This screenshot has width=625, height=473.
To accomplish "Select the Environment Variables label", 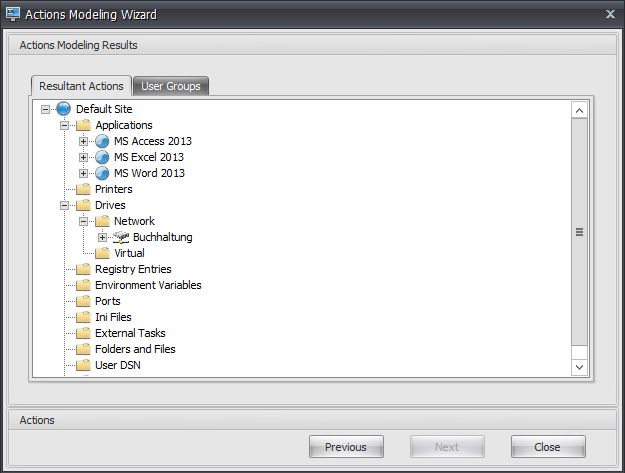I will coord(148,285).
